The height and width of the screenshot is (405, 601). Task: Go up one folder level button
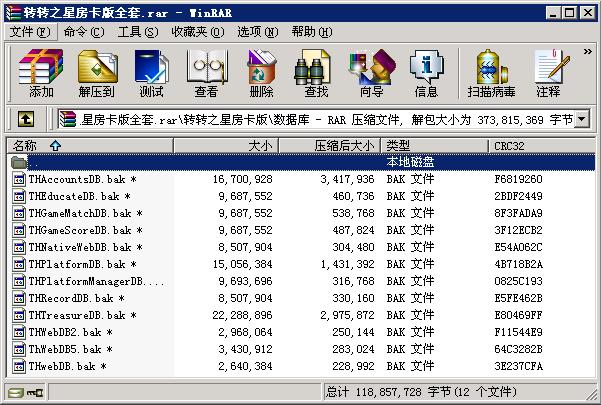[26, 120]
